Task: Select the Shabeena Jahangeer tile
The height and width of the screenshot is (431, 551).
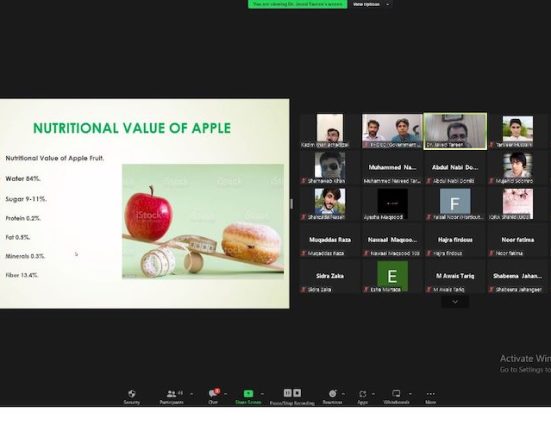Action: [x=517, y=276]
